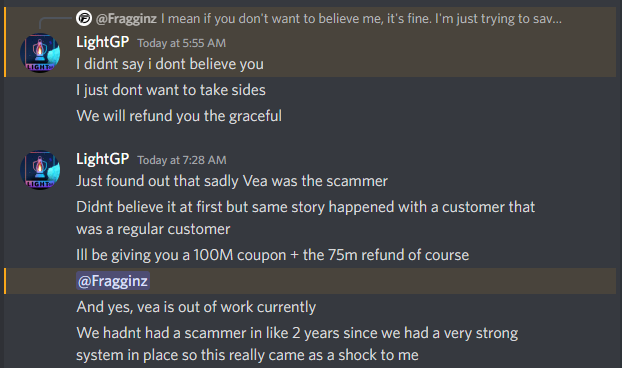622x368 pixels.
Task: Select message 'We will refund you the graceful'
Action: click(179, 116)
